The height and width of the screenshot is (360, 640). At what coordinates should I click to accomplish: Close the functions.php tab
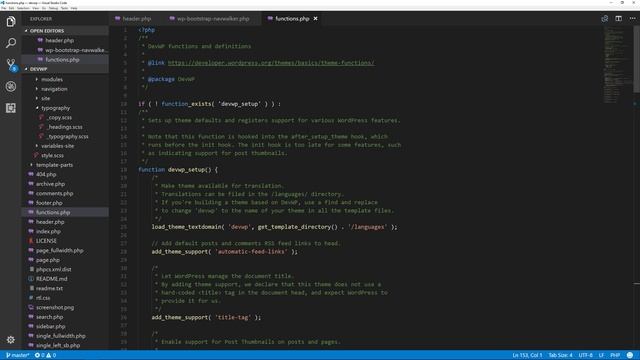coord(316,19)
